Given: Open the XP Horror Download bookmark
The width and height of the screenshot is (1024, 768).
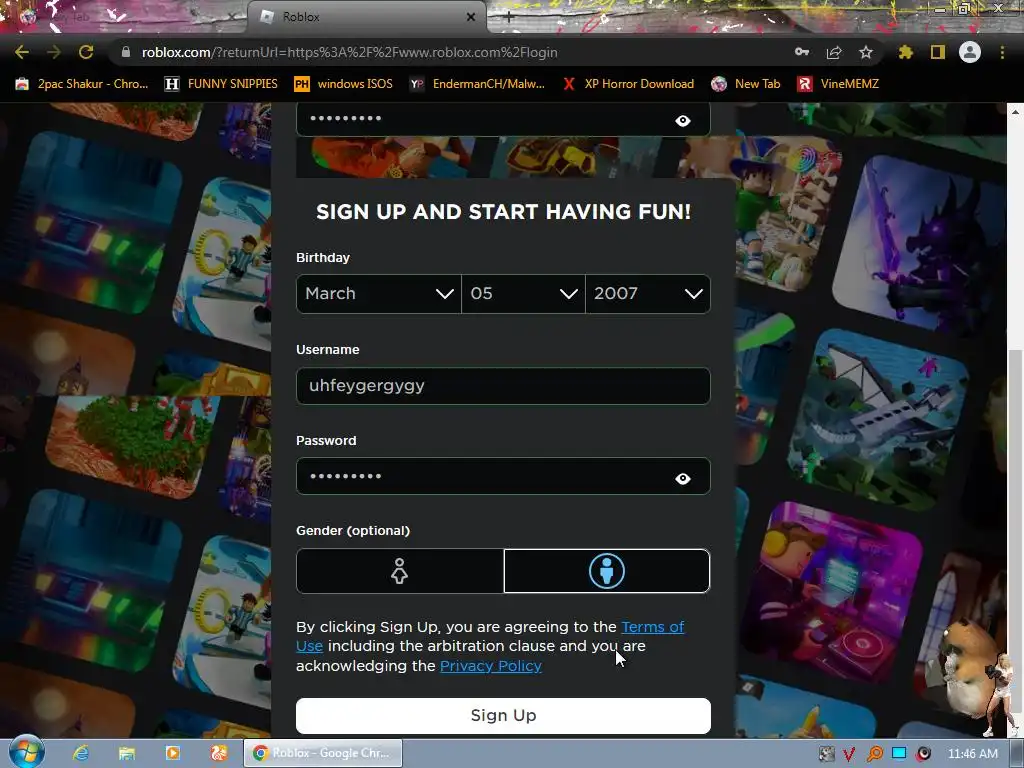Looking at the screenshot, I should point(628,84).
